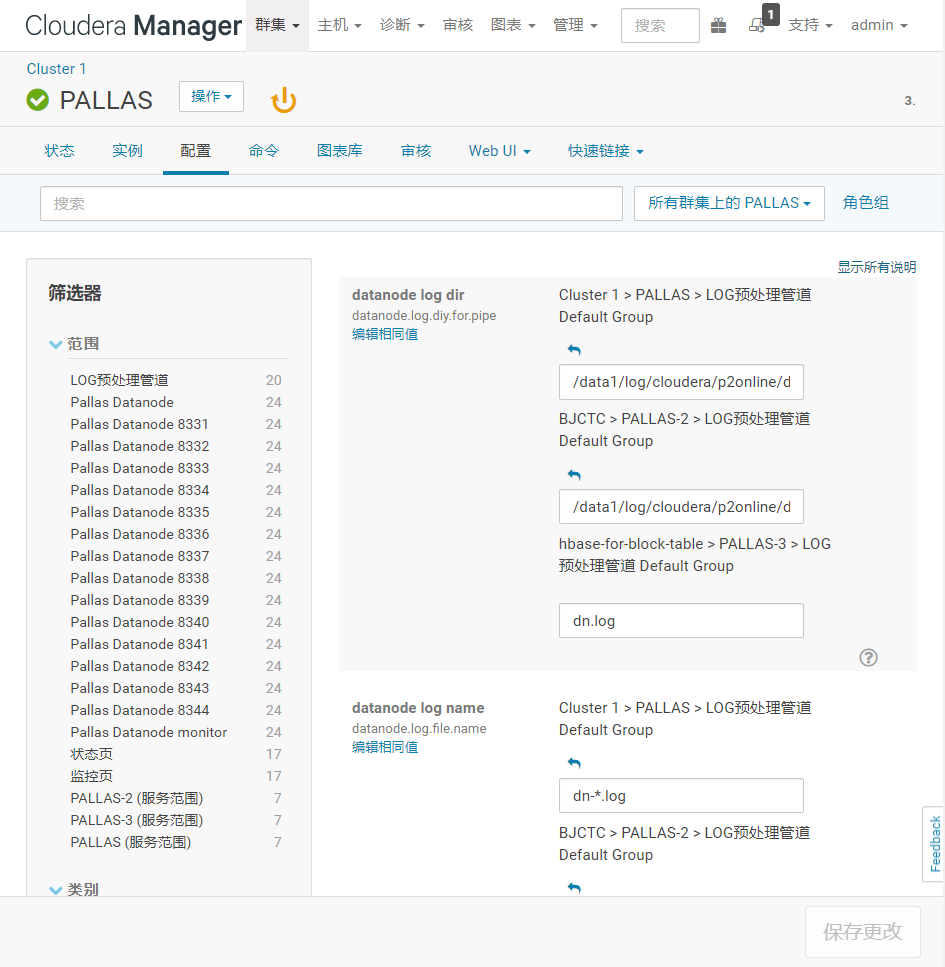945x967 pixels.
Task: Revert datanode log dir value with undo arrow
Action: 573,350
